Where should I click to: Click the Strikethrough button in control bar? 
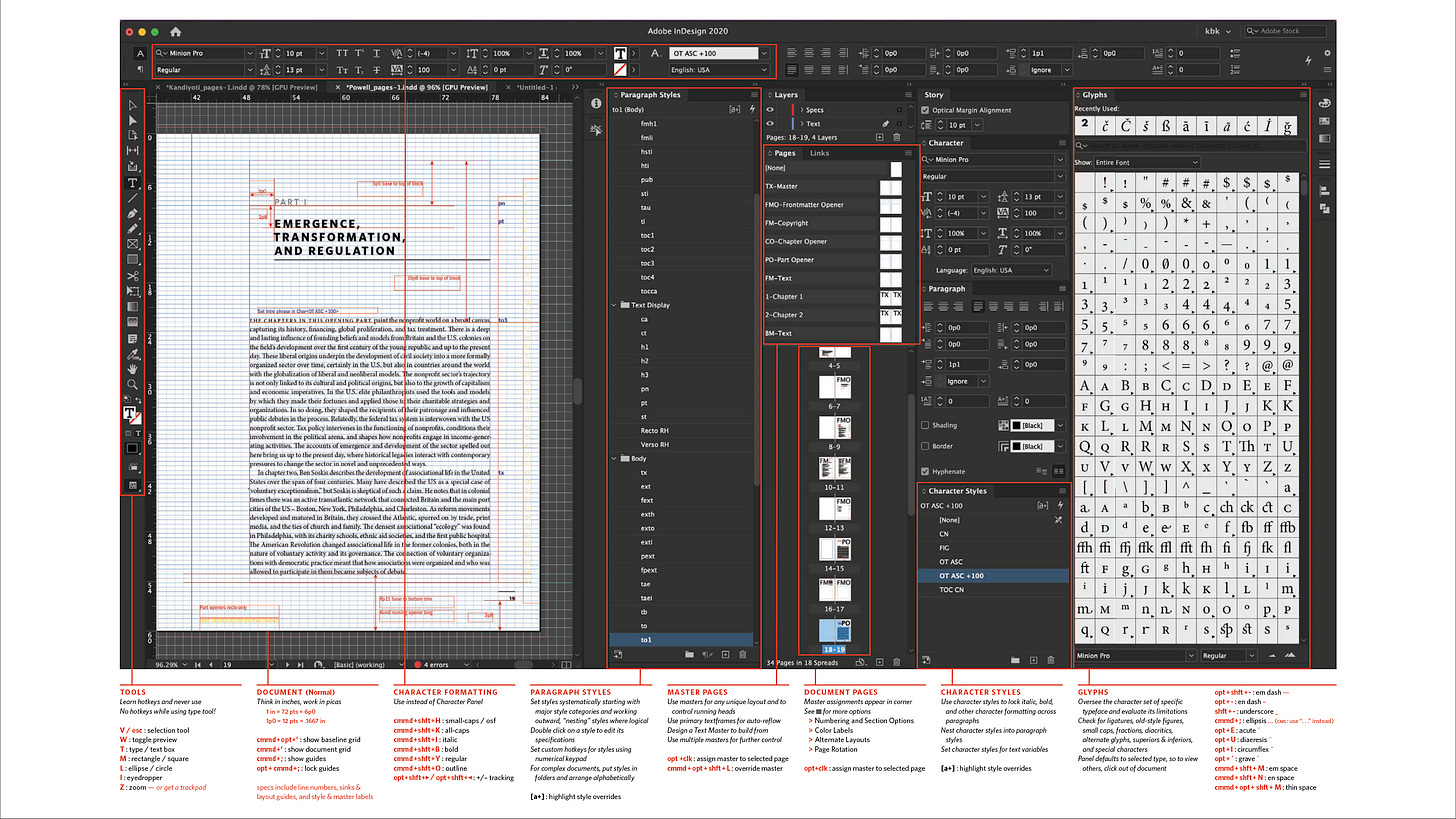pos(377,70)
